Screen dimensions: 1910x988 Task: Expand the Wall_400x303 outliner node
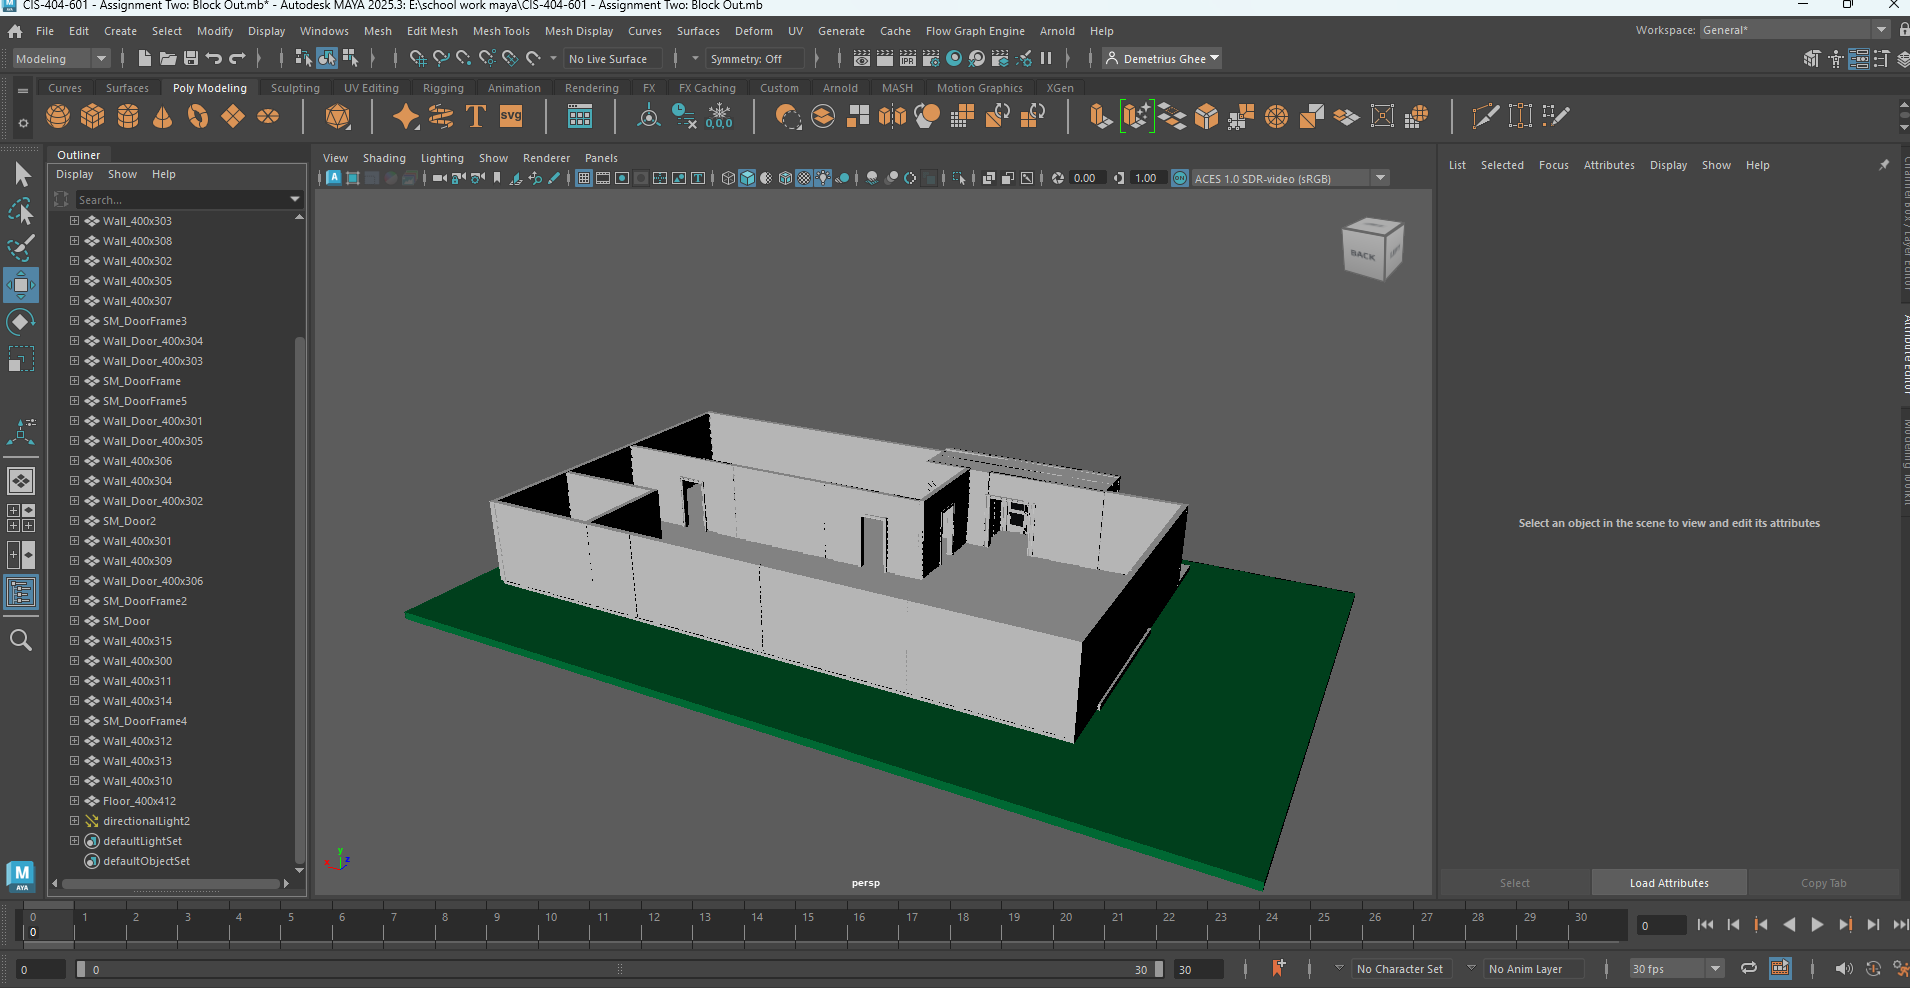point(73,221)
